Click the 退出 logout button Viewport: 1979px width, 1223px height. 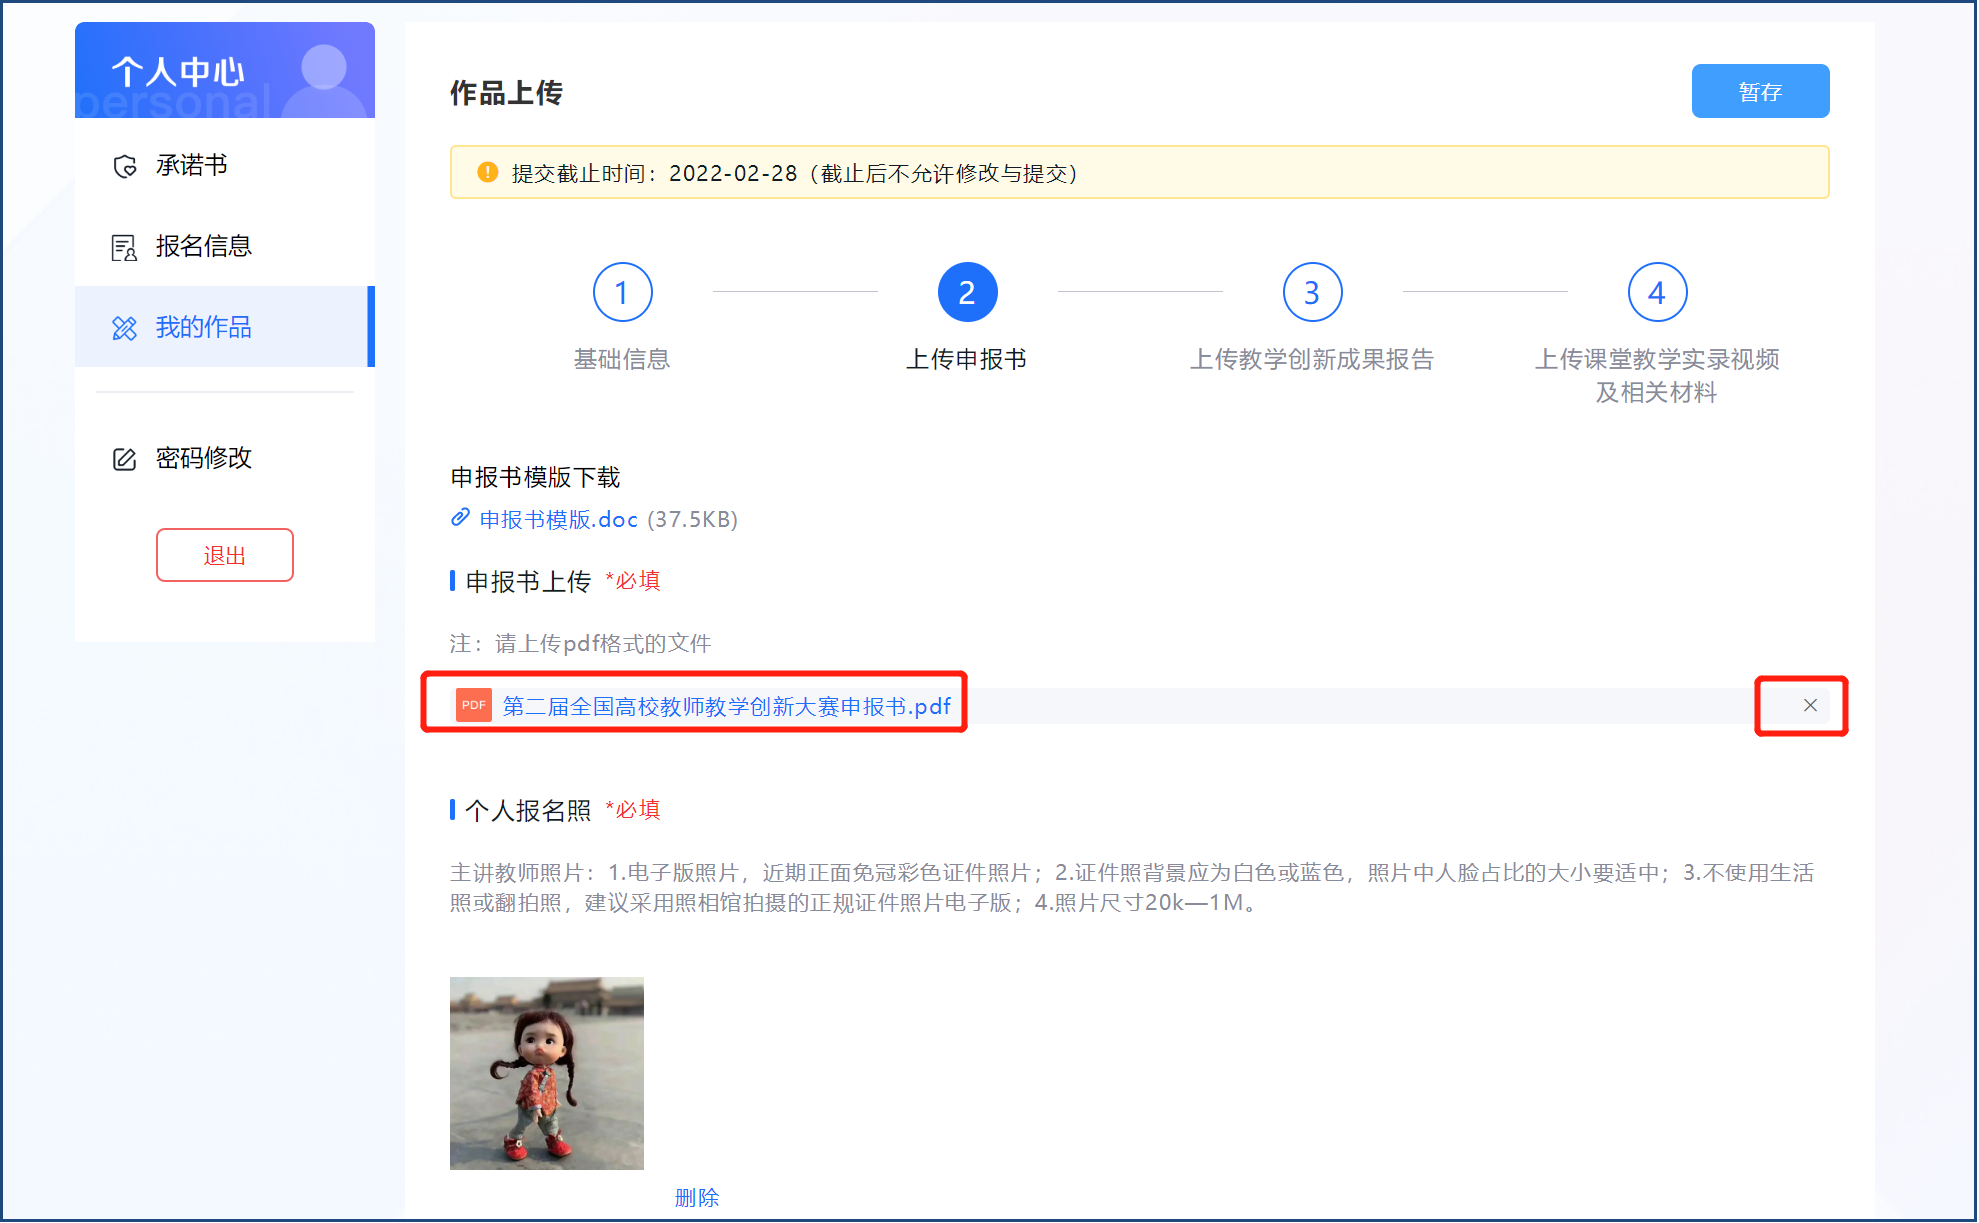pyautogui.click(x=224, y=555)
